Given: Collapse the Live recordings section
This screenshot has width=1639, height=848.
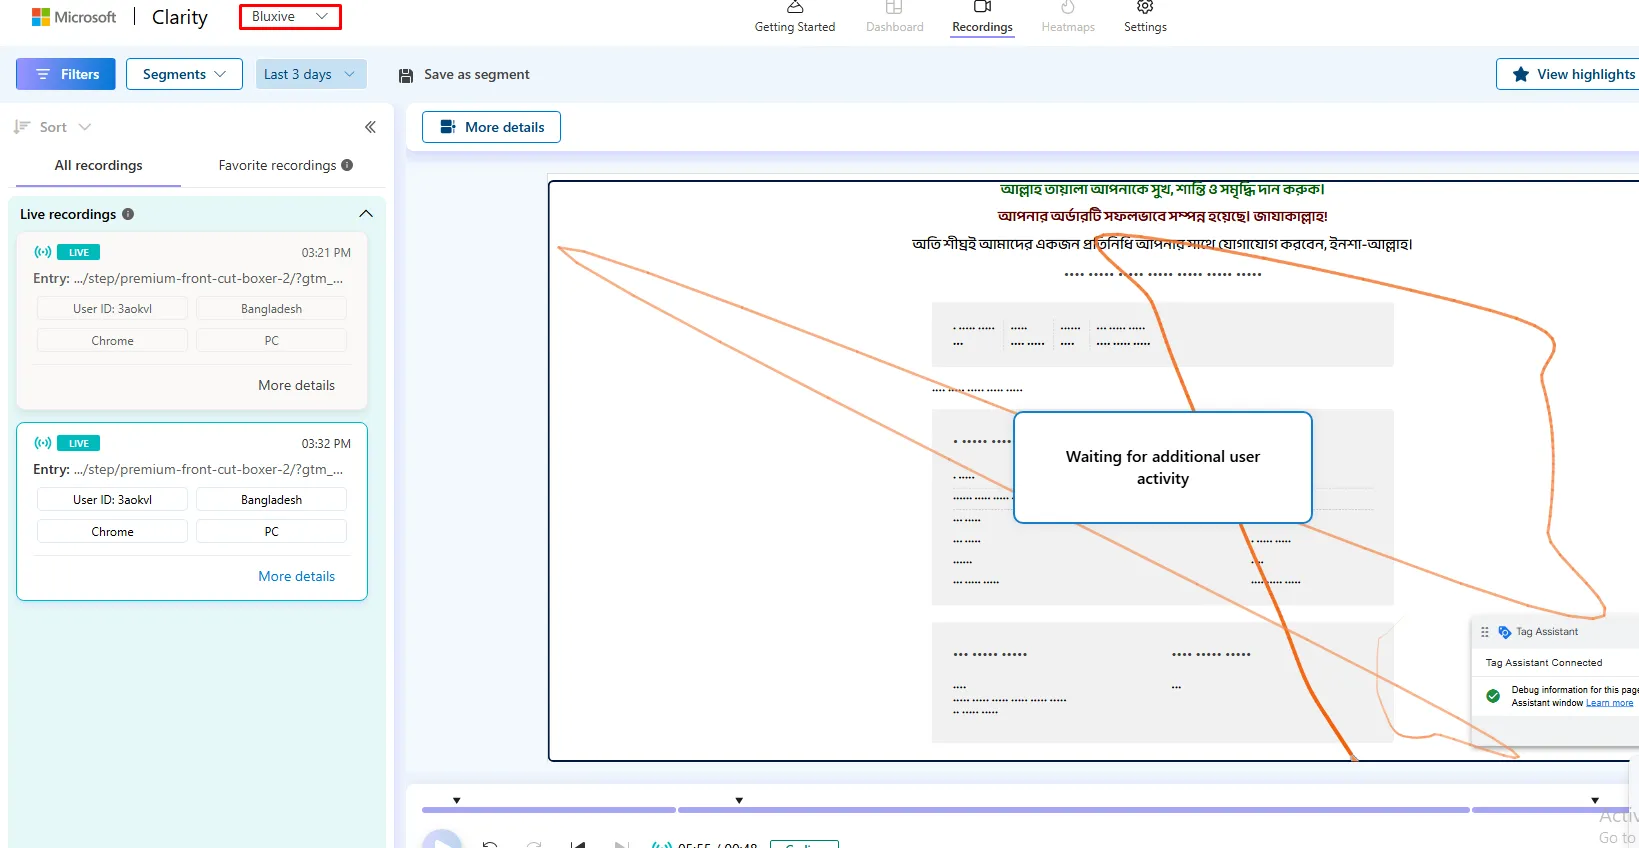Looking at the screenshot, I should coord(366,214).
